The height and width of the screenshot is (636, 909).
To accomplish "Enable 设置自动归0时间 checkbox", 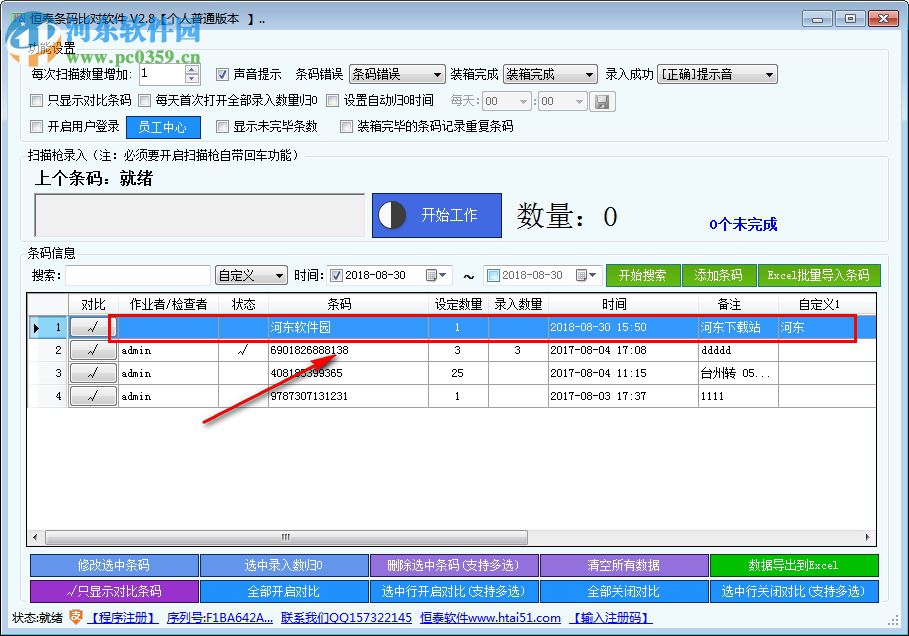I will 332,100.
